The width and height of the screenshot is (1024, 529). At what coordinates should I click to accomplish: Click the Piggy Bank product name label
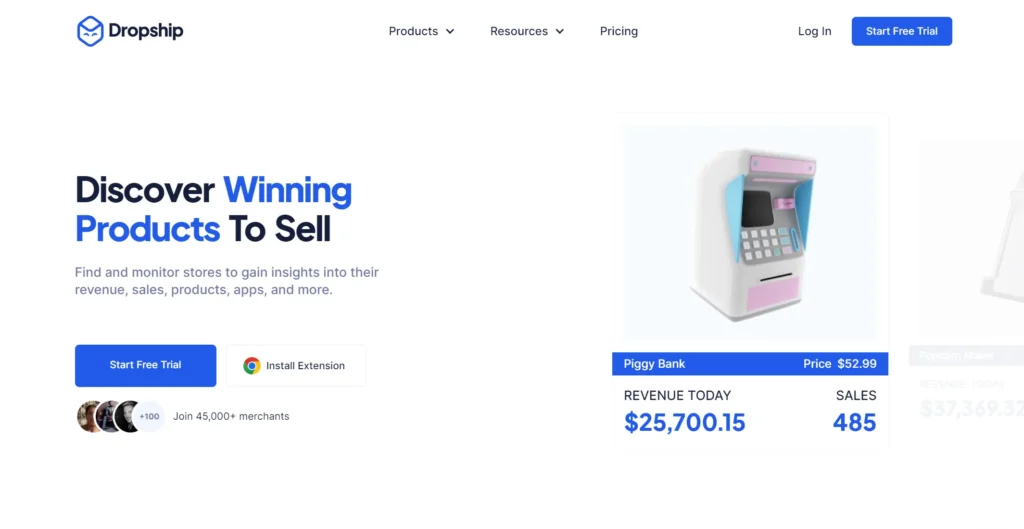[654, 364]
